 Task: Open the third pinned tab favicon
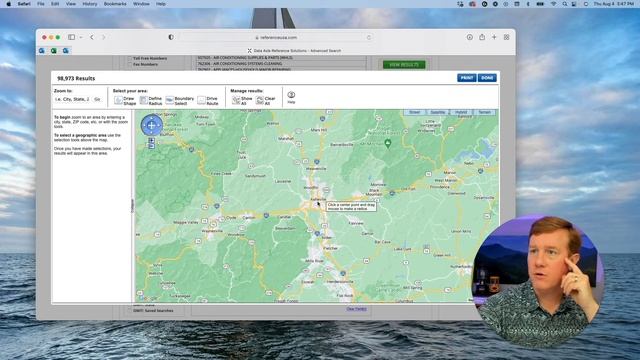point(66,51)
